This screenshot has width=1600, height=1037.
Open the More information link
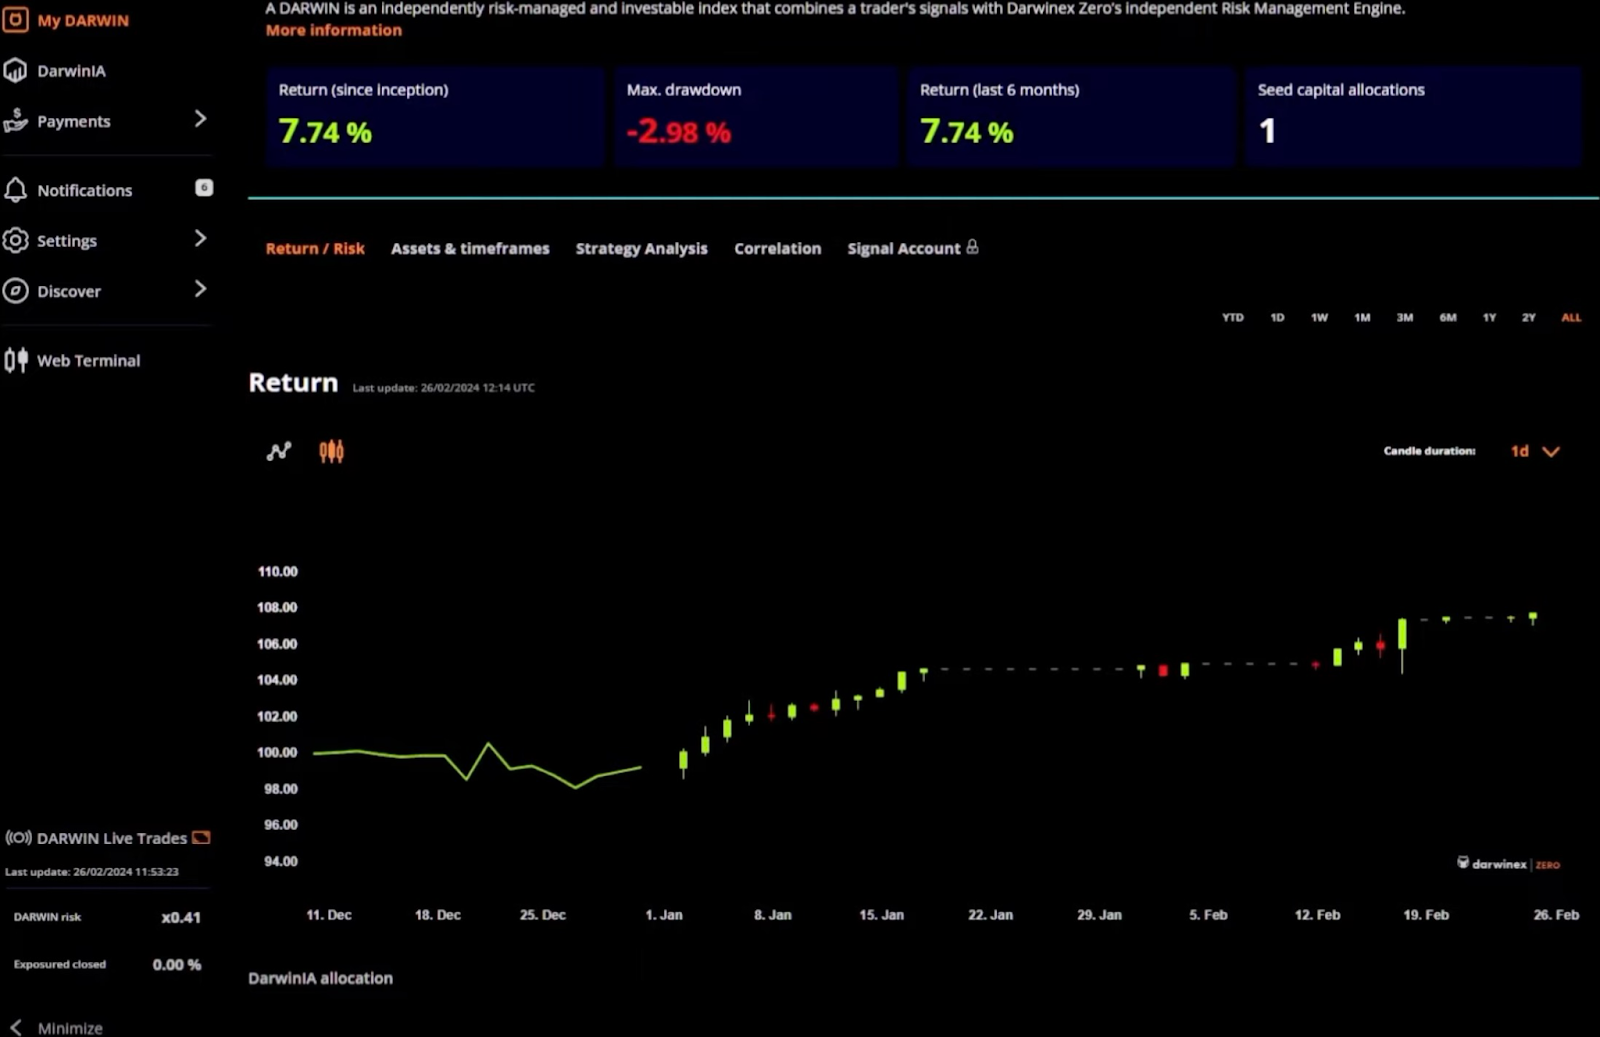(x=334, y=30)
